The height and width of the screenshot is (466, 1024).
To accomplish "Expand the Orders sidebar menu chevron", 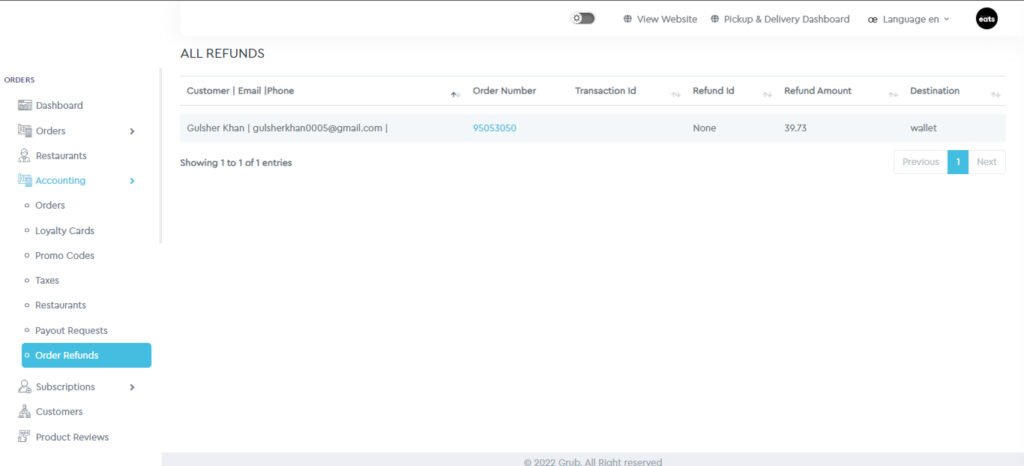I will tap(132, 131).
